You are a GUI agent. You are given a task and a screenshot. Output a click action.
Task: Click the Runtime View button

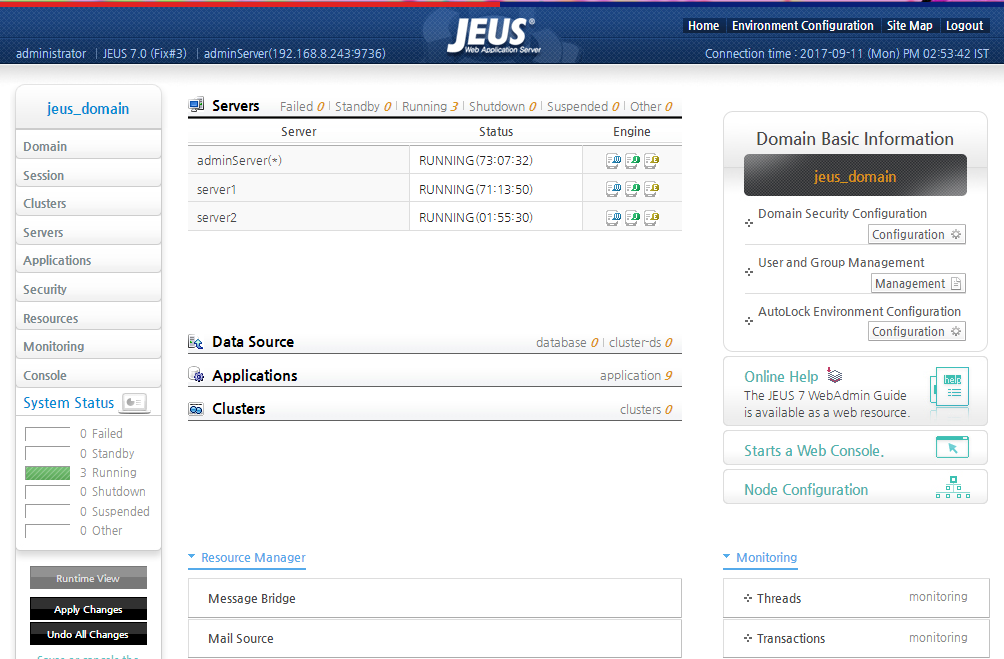[x=88, y=578]
